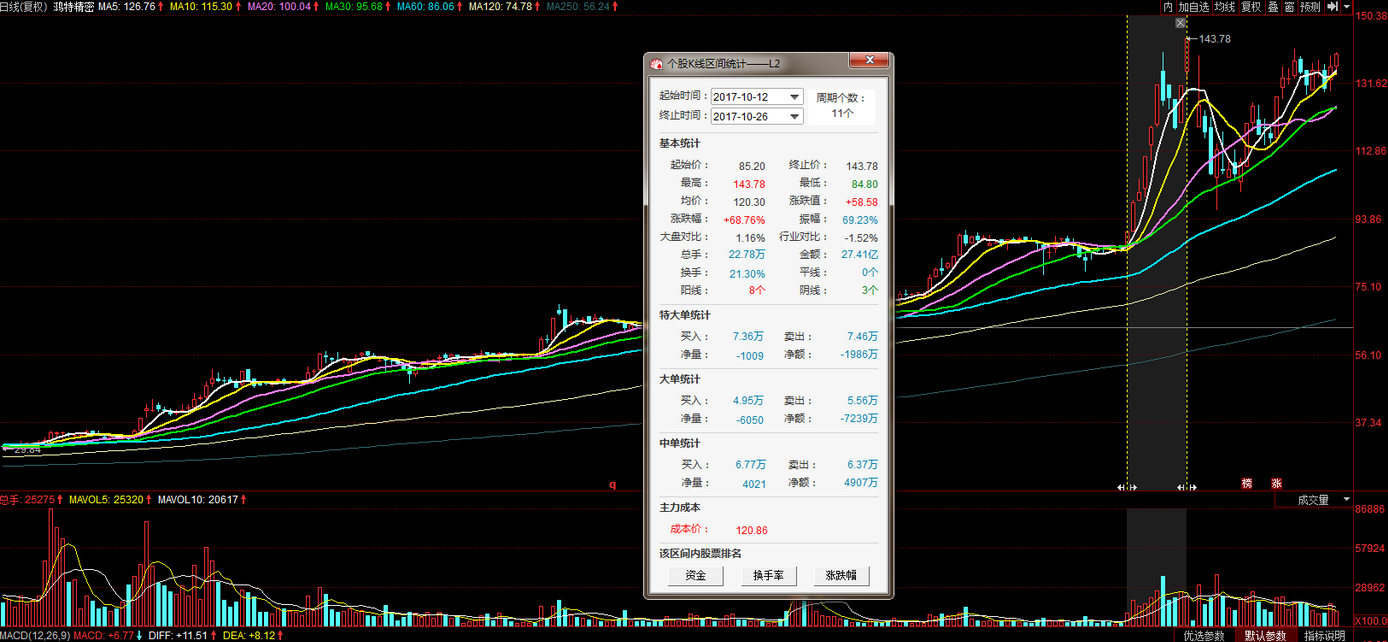Click the 叠 overlay toolbar icon
1388x642 pixels.
pyautogui.click(x=1273, y=7)
